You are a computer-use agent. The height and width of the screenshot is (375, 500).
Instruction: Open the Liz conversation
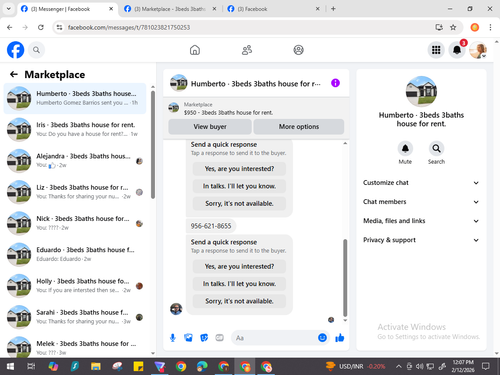tap(75, 192)
